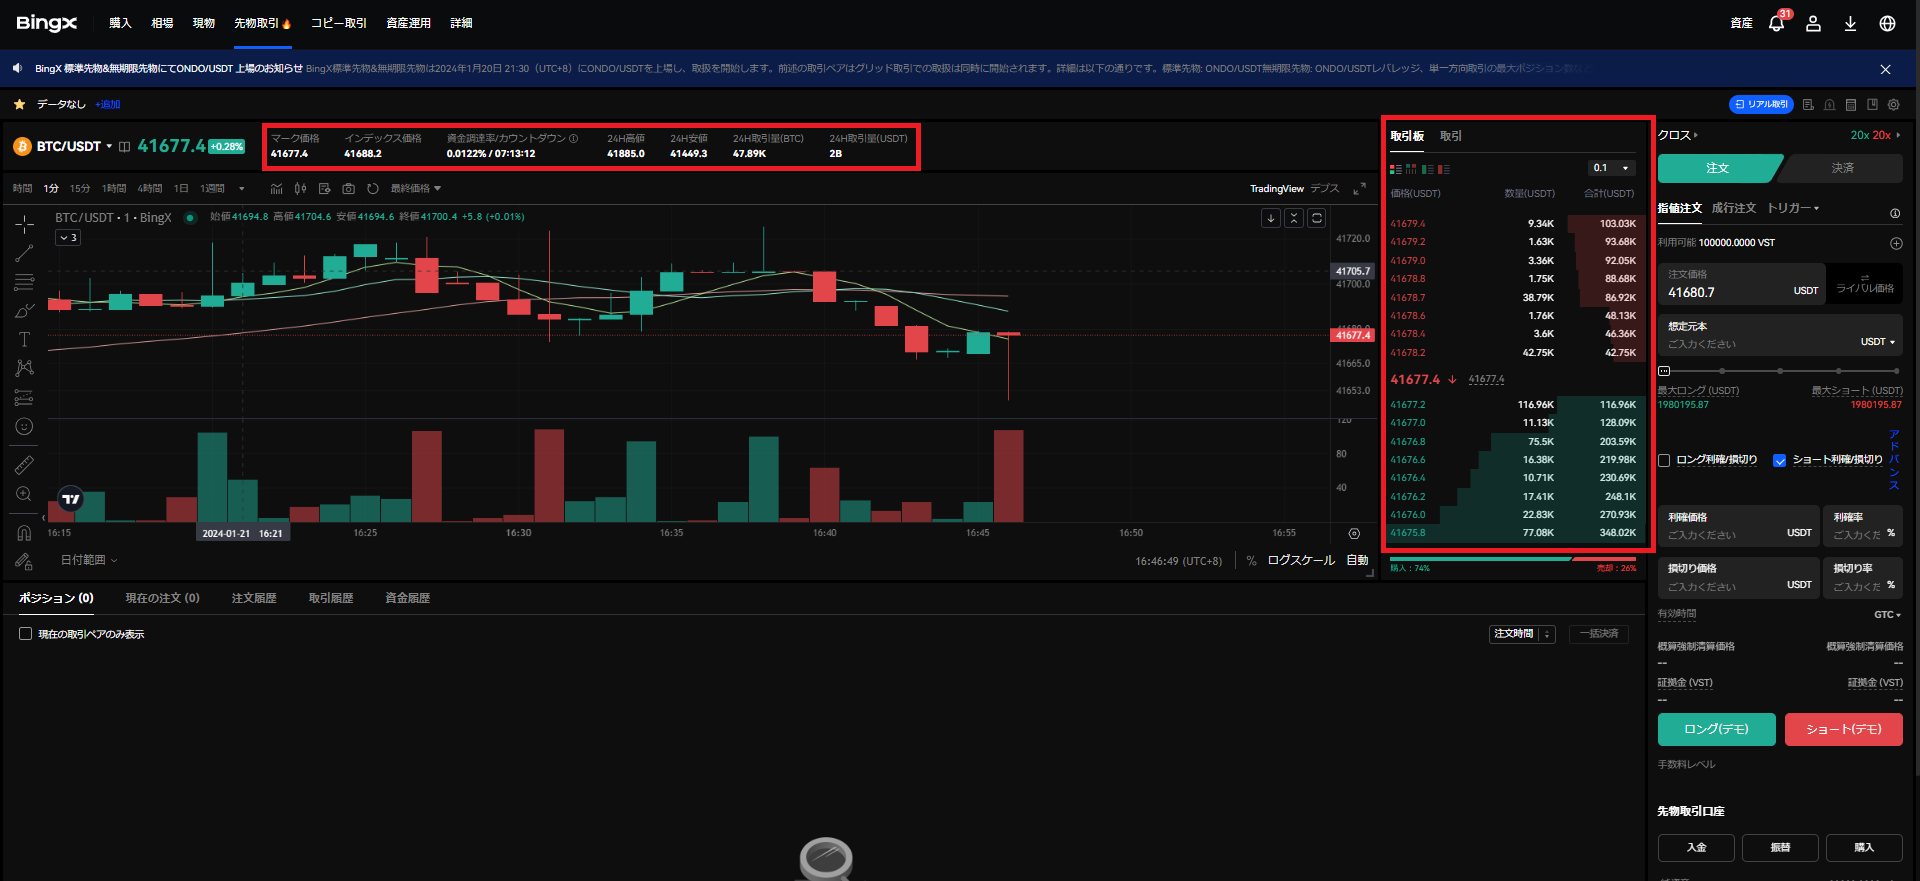1920x881 pixels.
Task: Open trade settings gear icon
Action: pyautogui.click(x=1893, y=105)
